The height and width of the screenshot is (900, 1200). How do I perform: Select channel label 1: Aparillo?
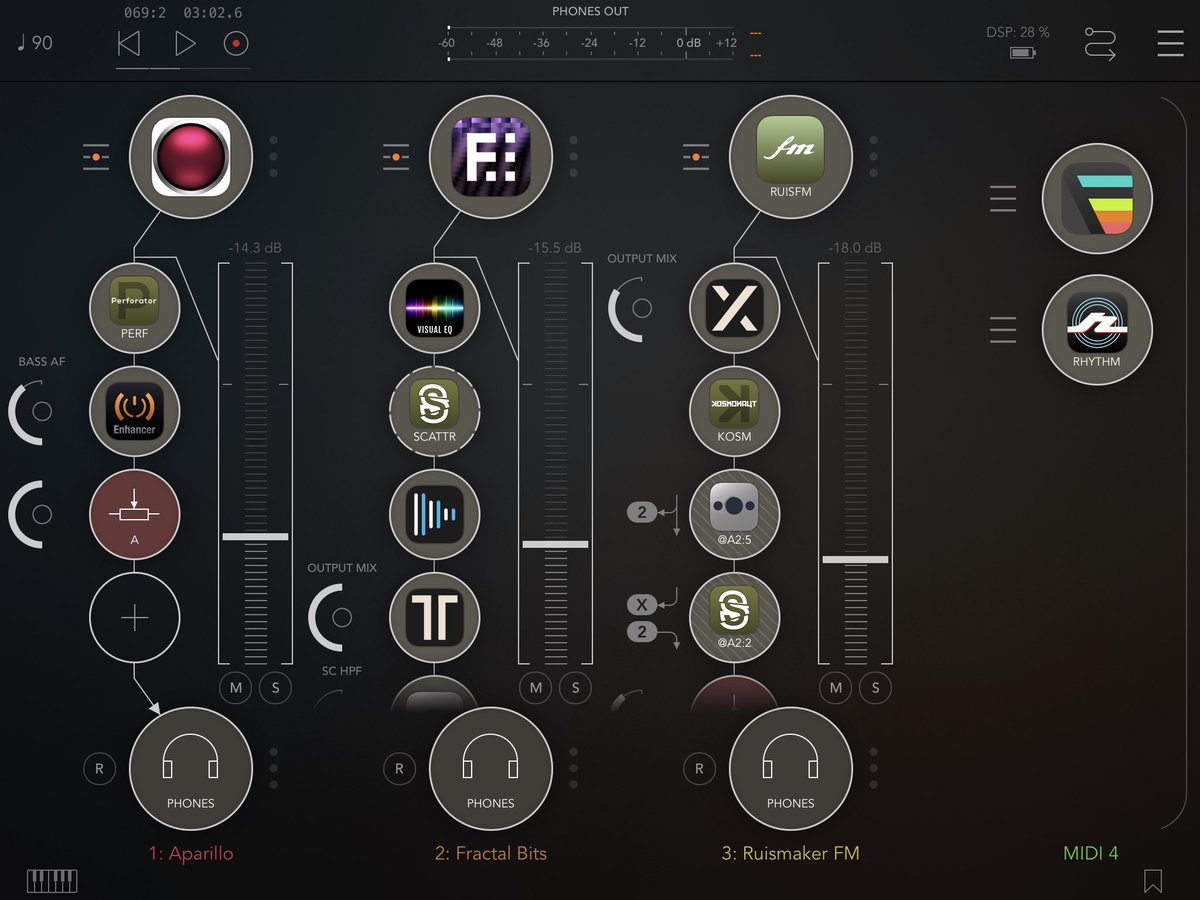(x=190, y=853)
